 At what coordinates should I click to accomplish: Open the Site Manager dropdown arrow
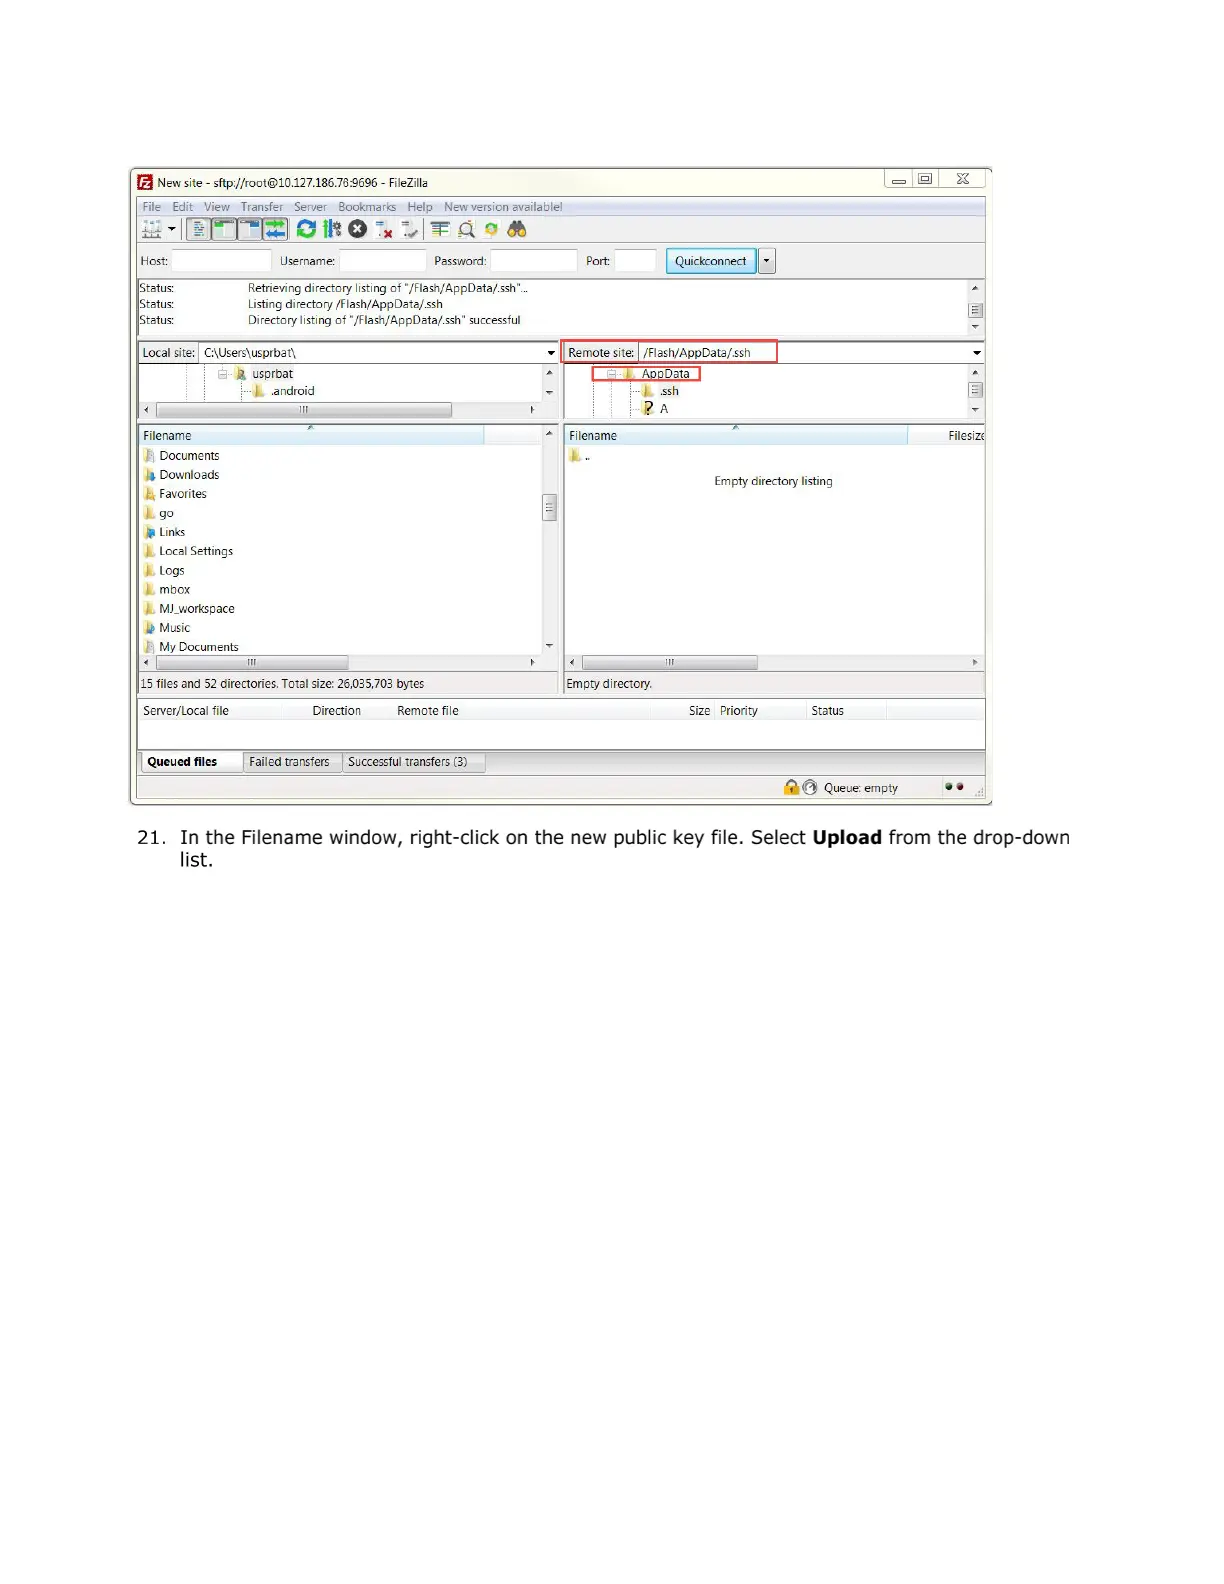click(x=171, y=230)
